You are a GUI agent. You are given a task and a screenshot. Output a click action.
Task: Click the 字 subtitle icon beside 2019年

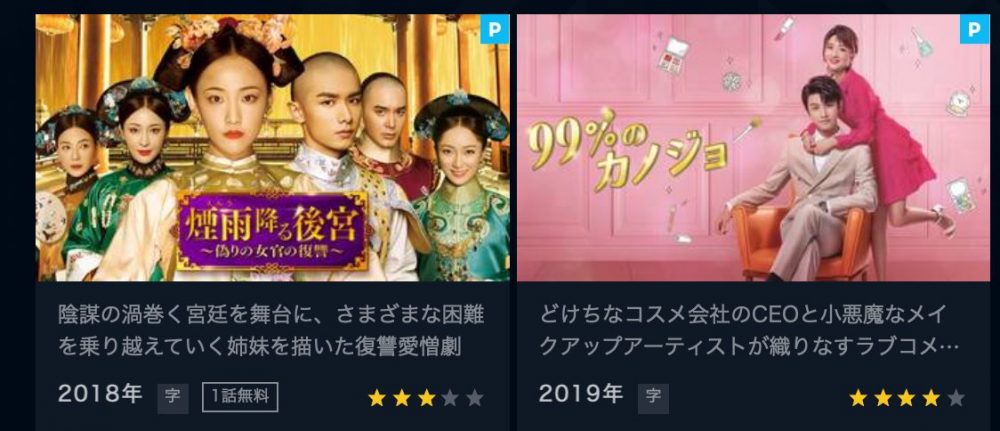click(653, 398)
